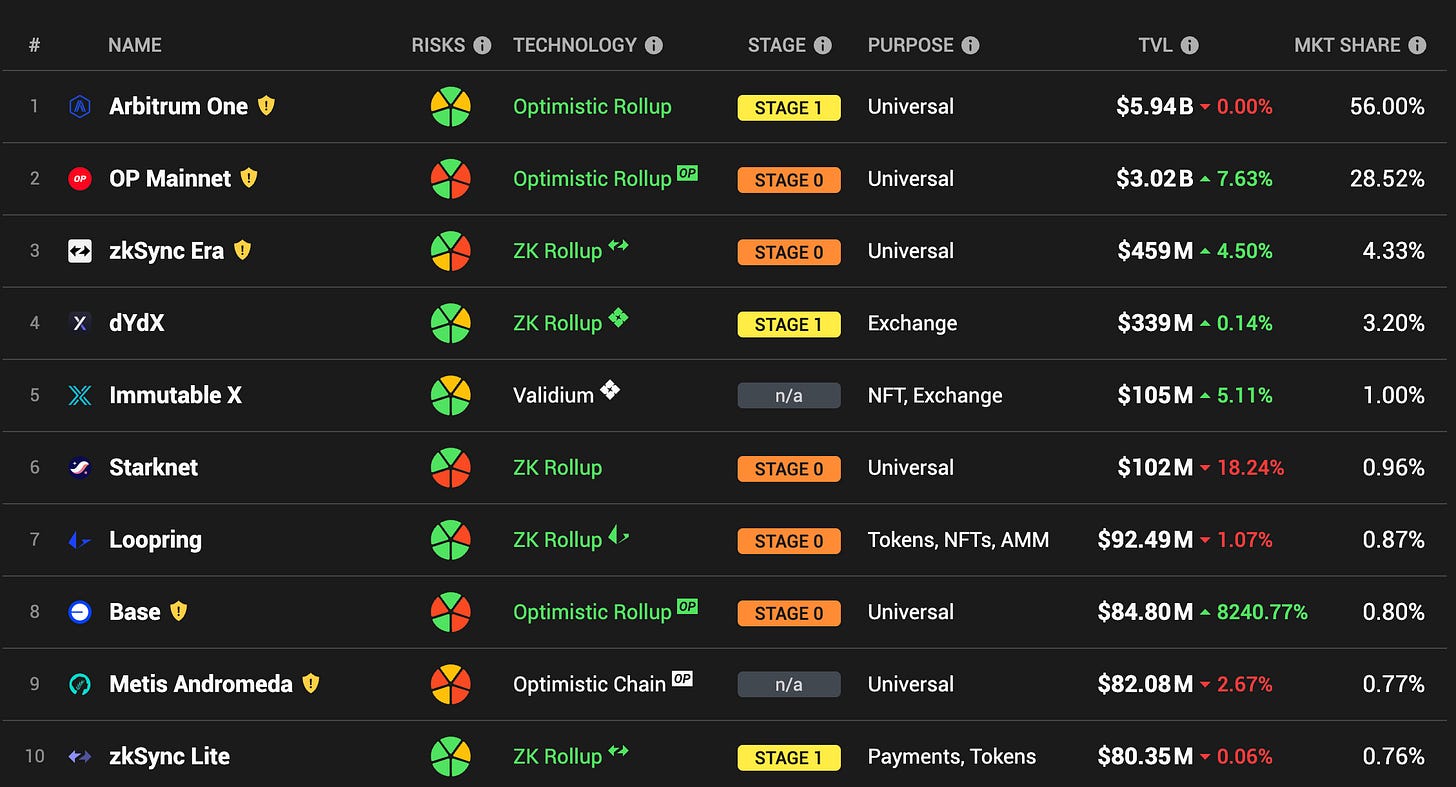
Task: Open the OP Mainnet project name link
Action: pos(170,179)
